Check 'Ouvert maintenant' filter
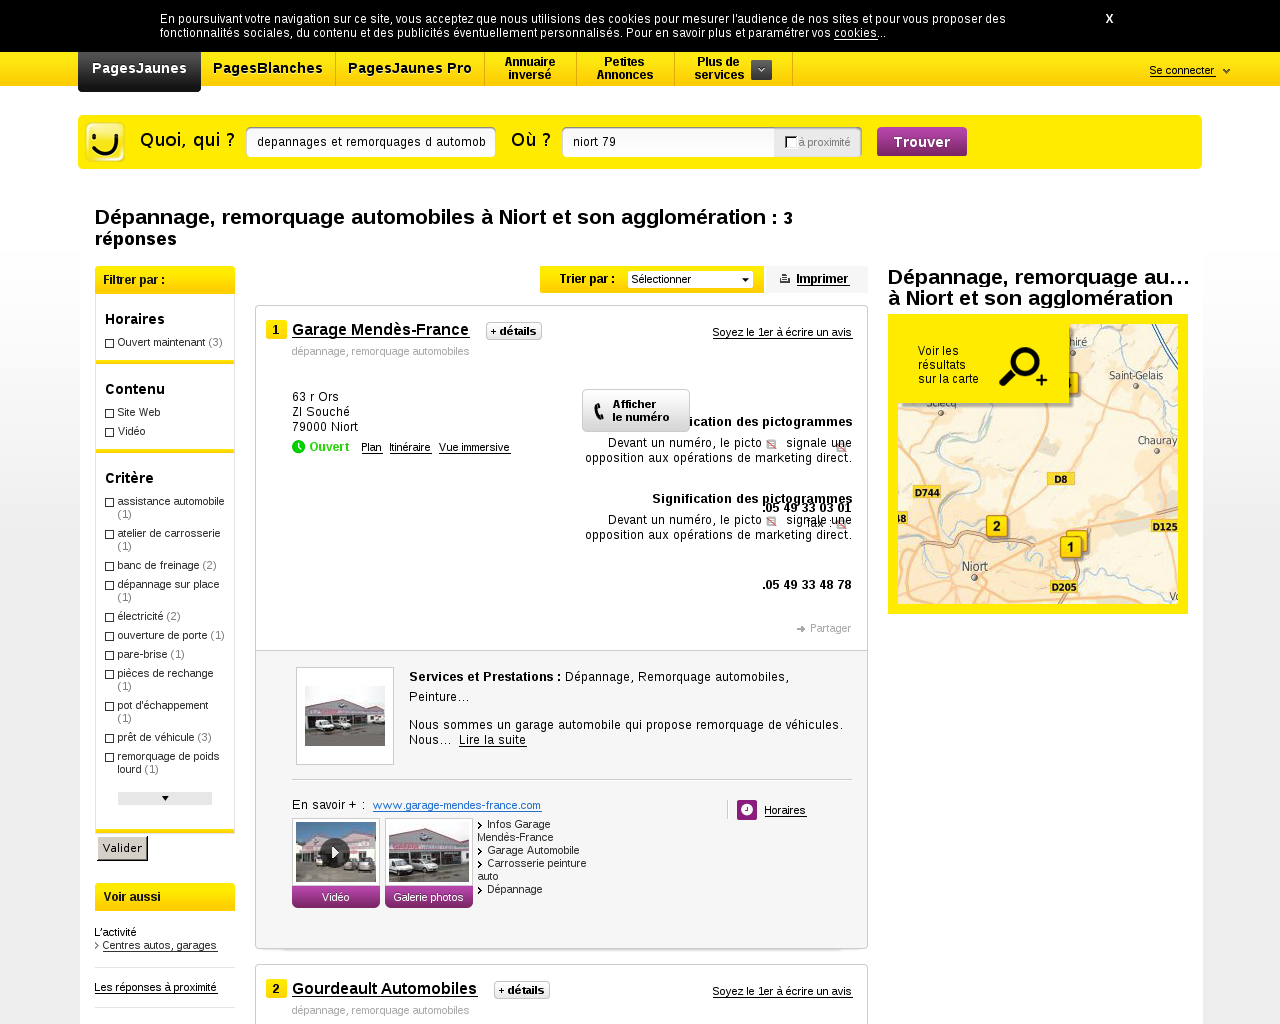This screenshot has height=1024, width=1280. 110,343
